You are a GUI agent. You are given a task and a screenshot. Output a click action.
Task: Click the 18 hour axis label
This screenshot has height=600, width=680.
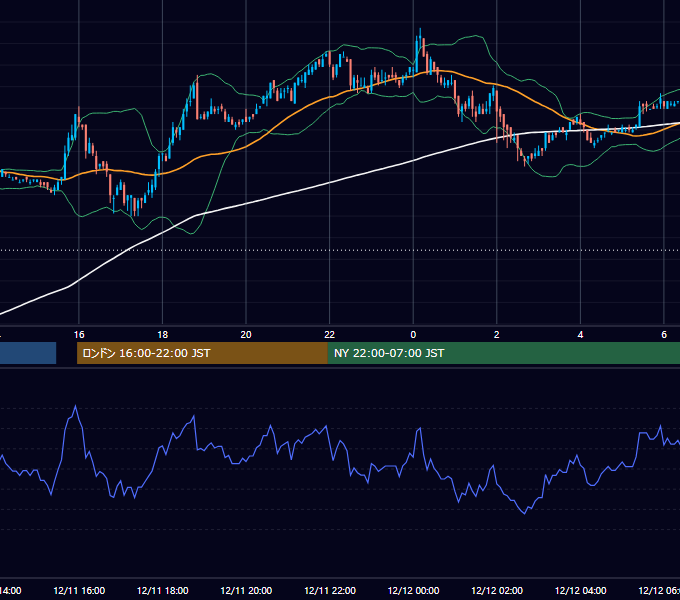[x=162, y=335]
